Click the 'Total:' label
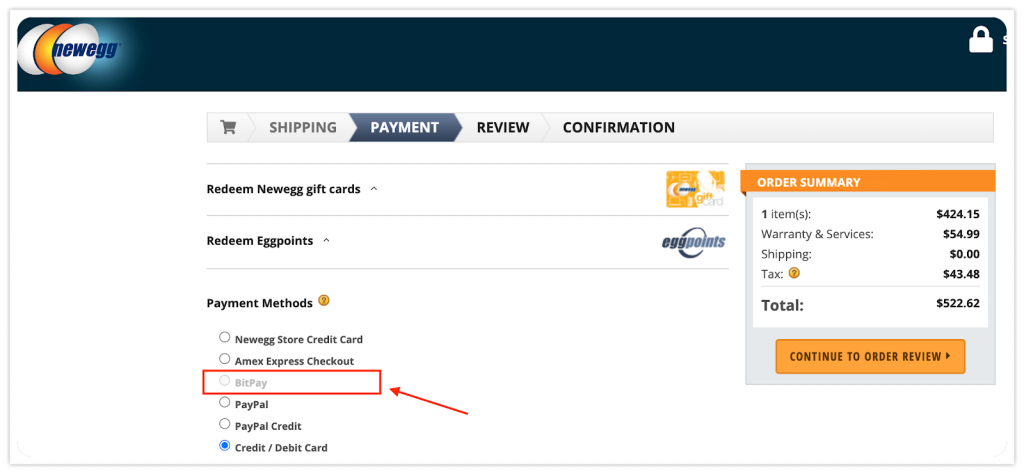 tap(782, 305)
